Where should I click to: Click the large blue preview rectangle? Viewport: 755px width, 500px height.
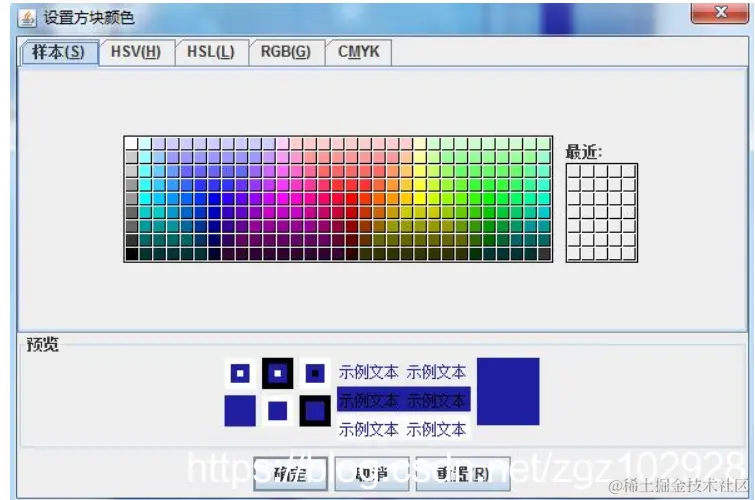[508, 391]
